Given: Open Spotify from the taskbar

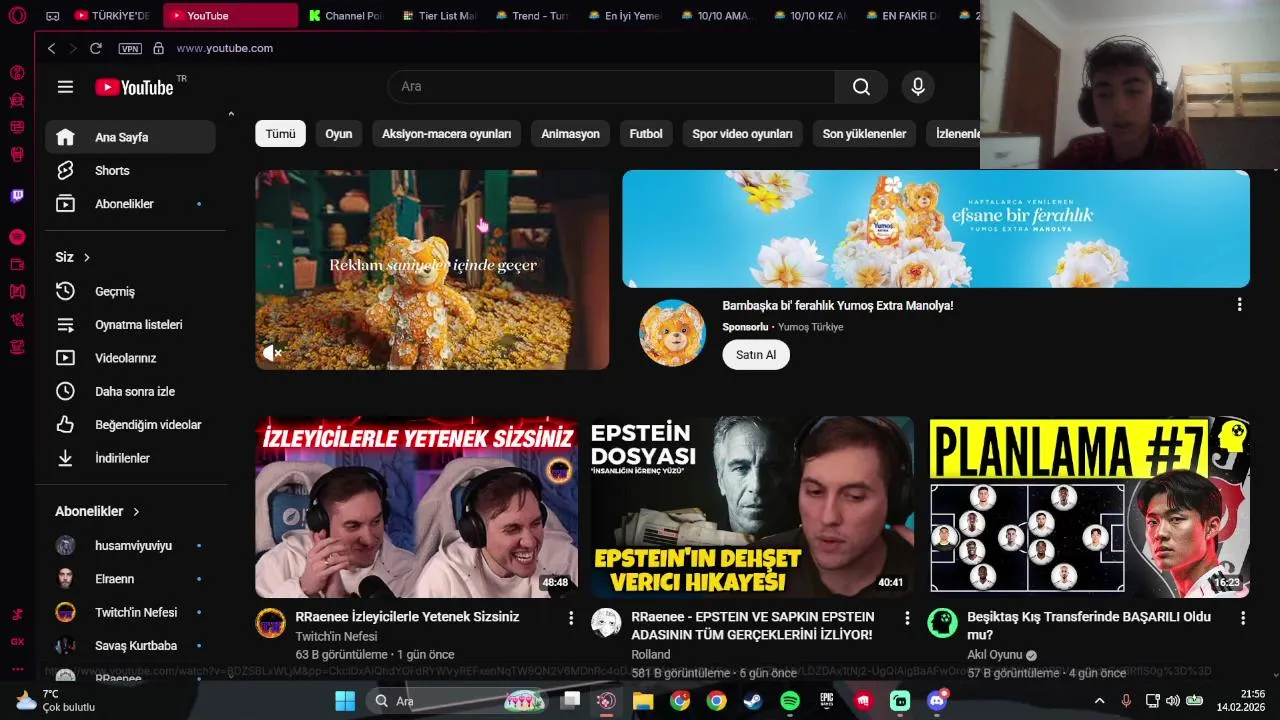Looking at the screenshot, I should 790,701.
